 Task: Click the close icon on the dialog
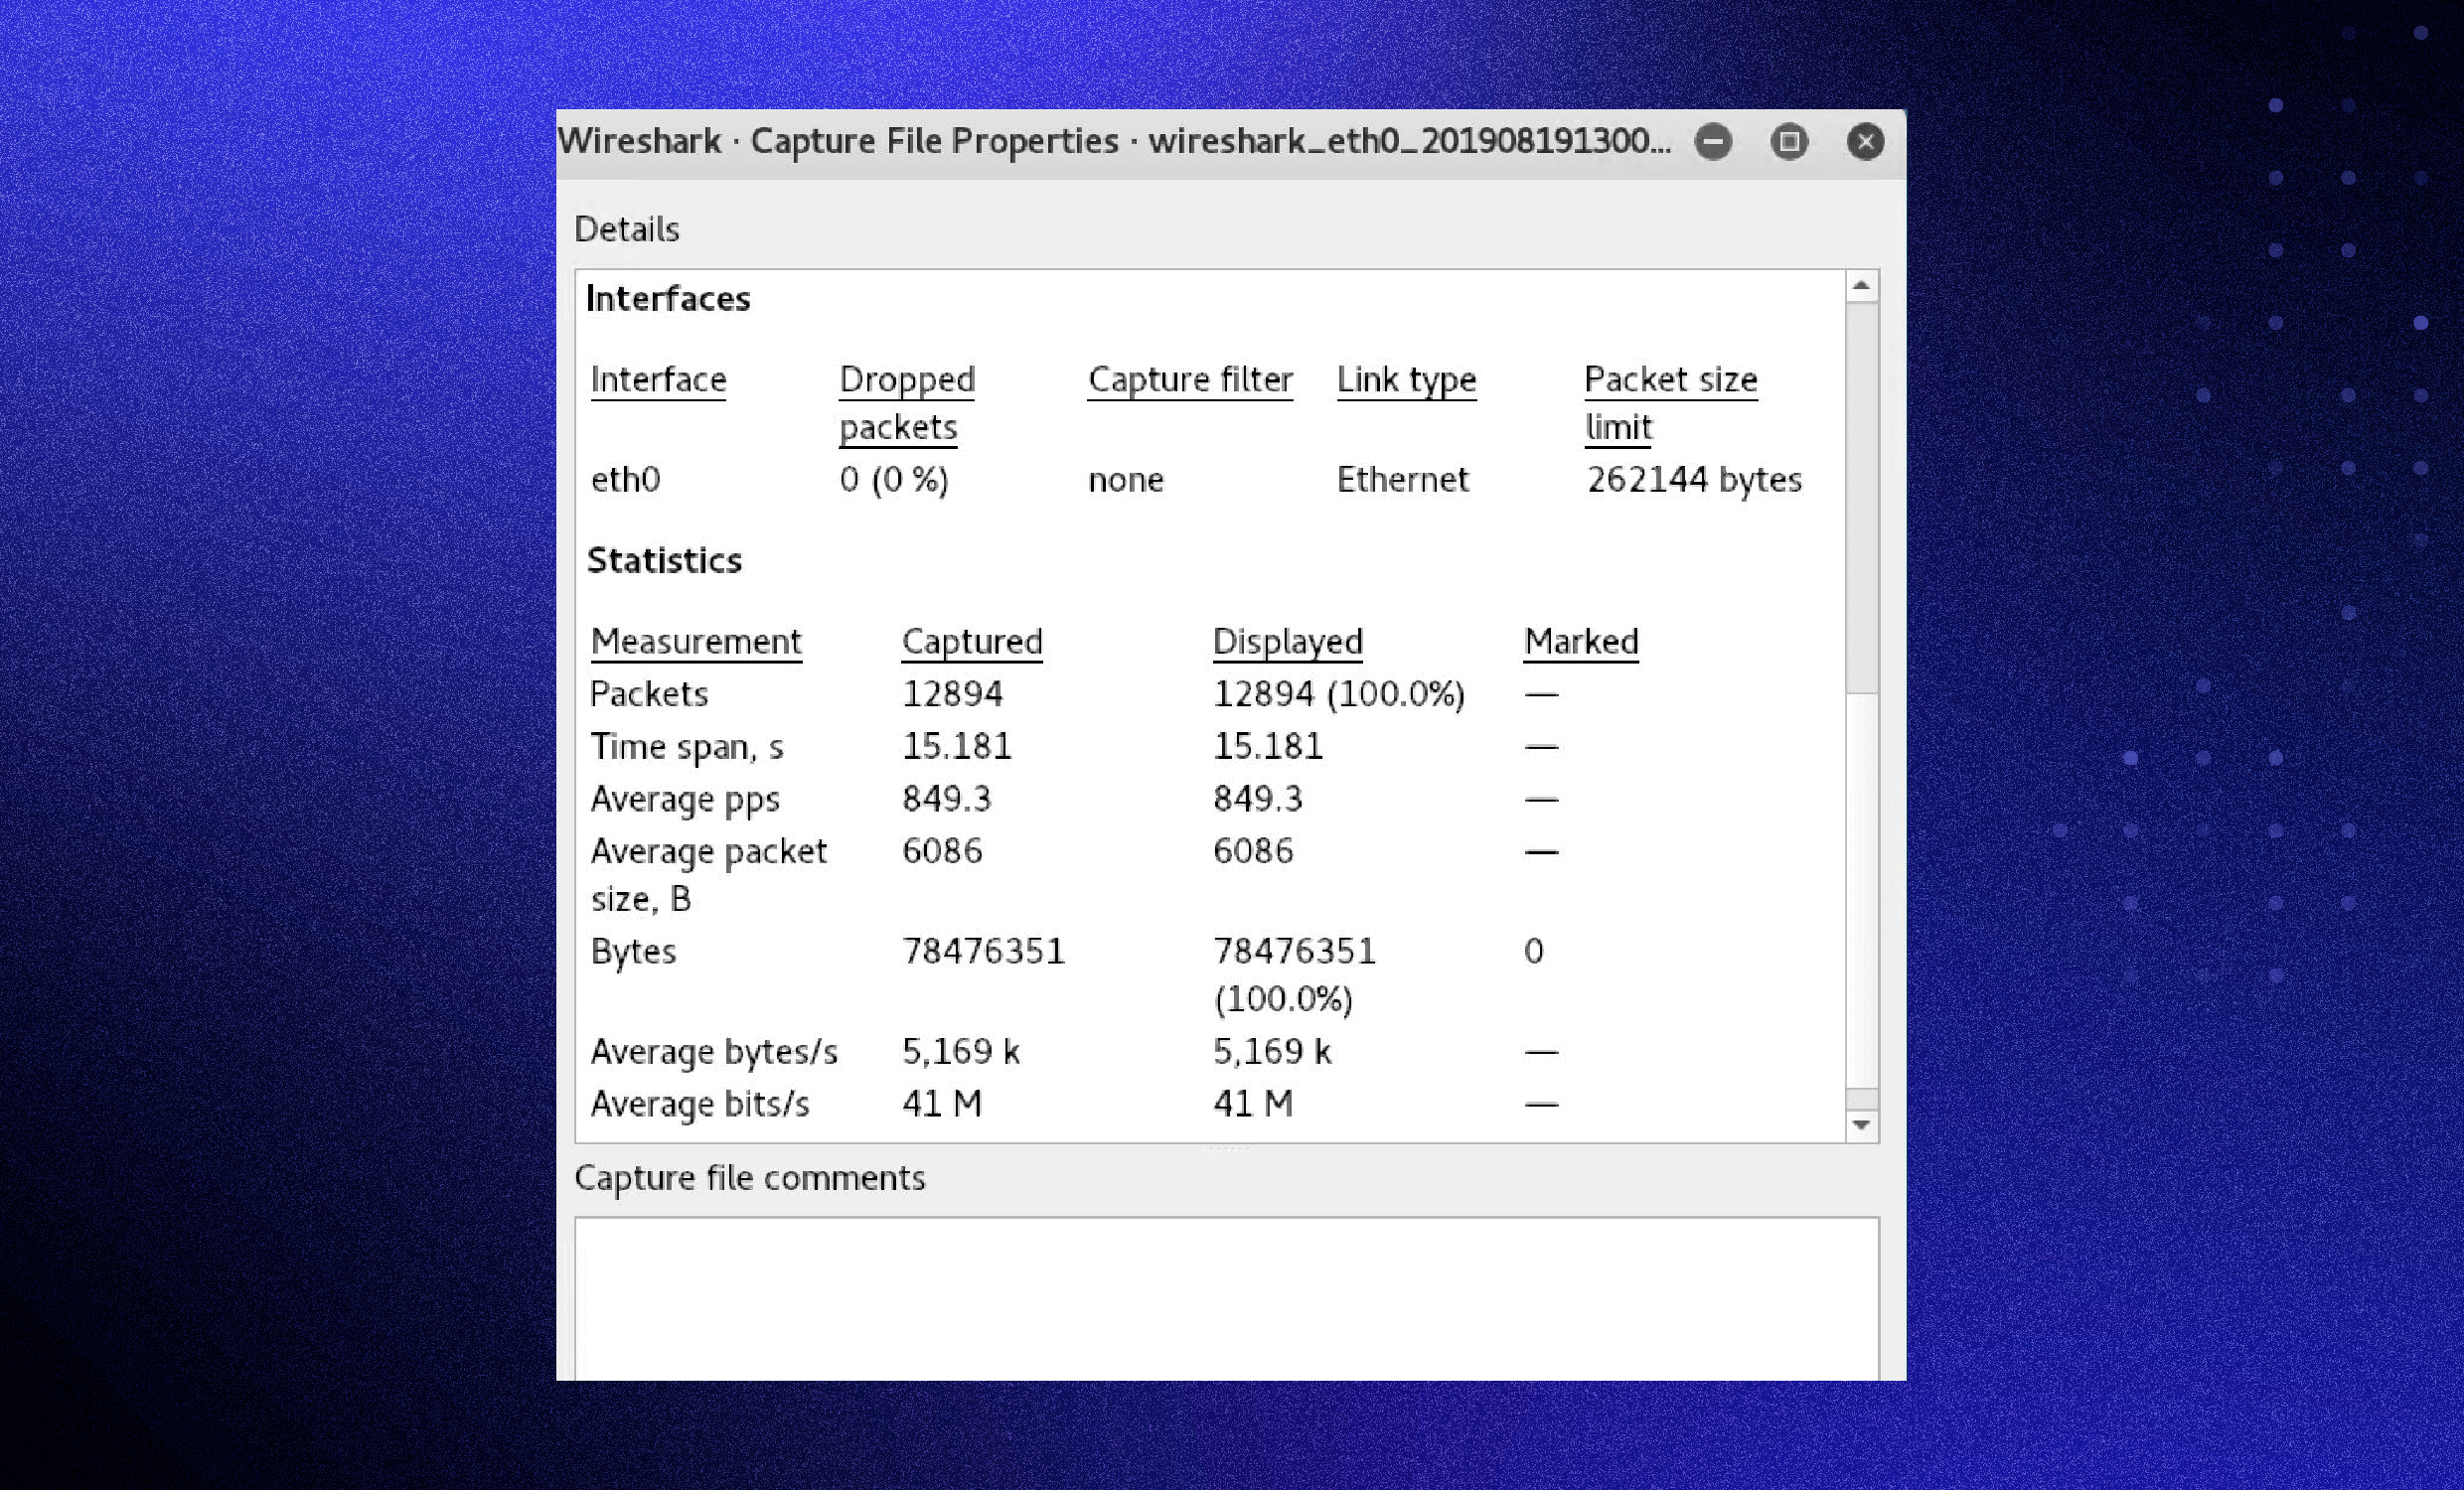1864,141
